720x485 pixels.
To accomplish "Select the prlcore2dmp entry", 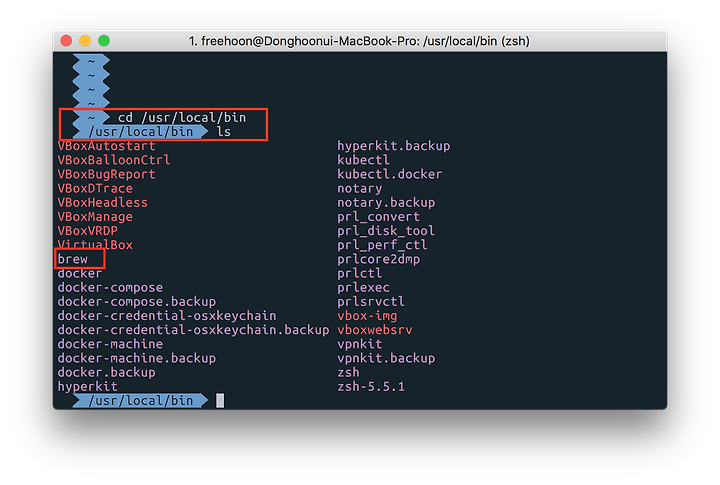I will pos(378,259).
